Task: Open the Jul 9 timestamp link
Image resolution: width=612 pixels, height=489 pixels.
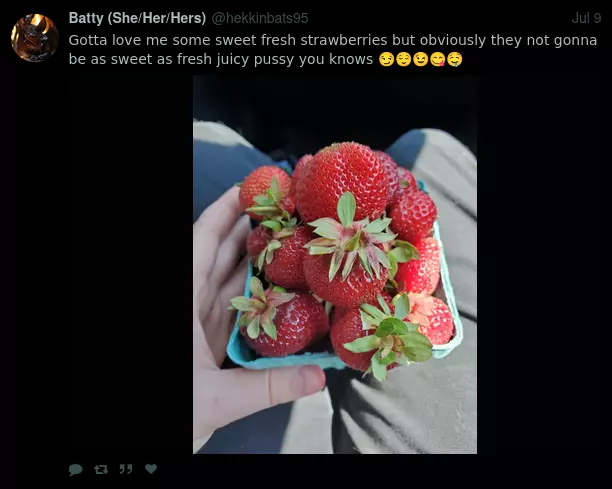Action: pos(586,18)
